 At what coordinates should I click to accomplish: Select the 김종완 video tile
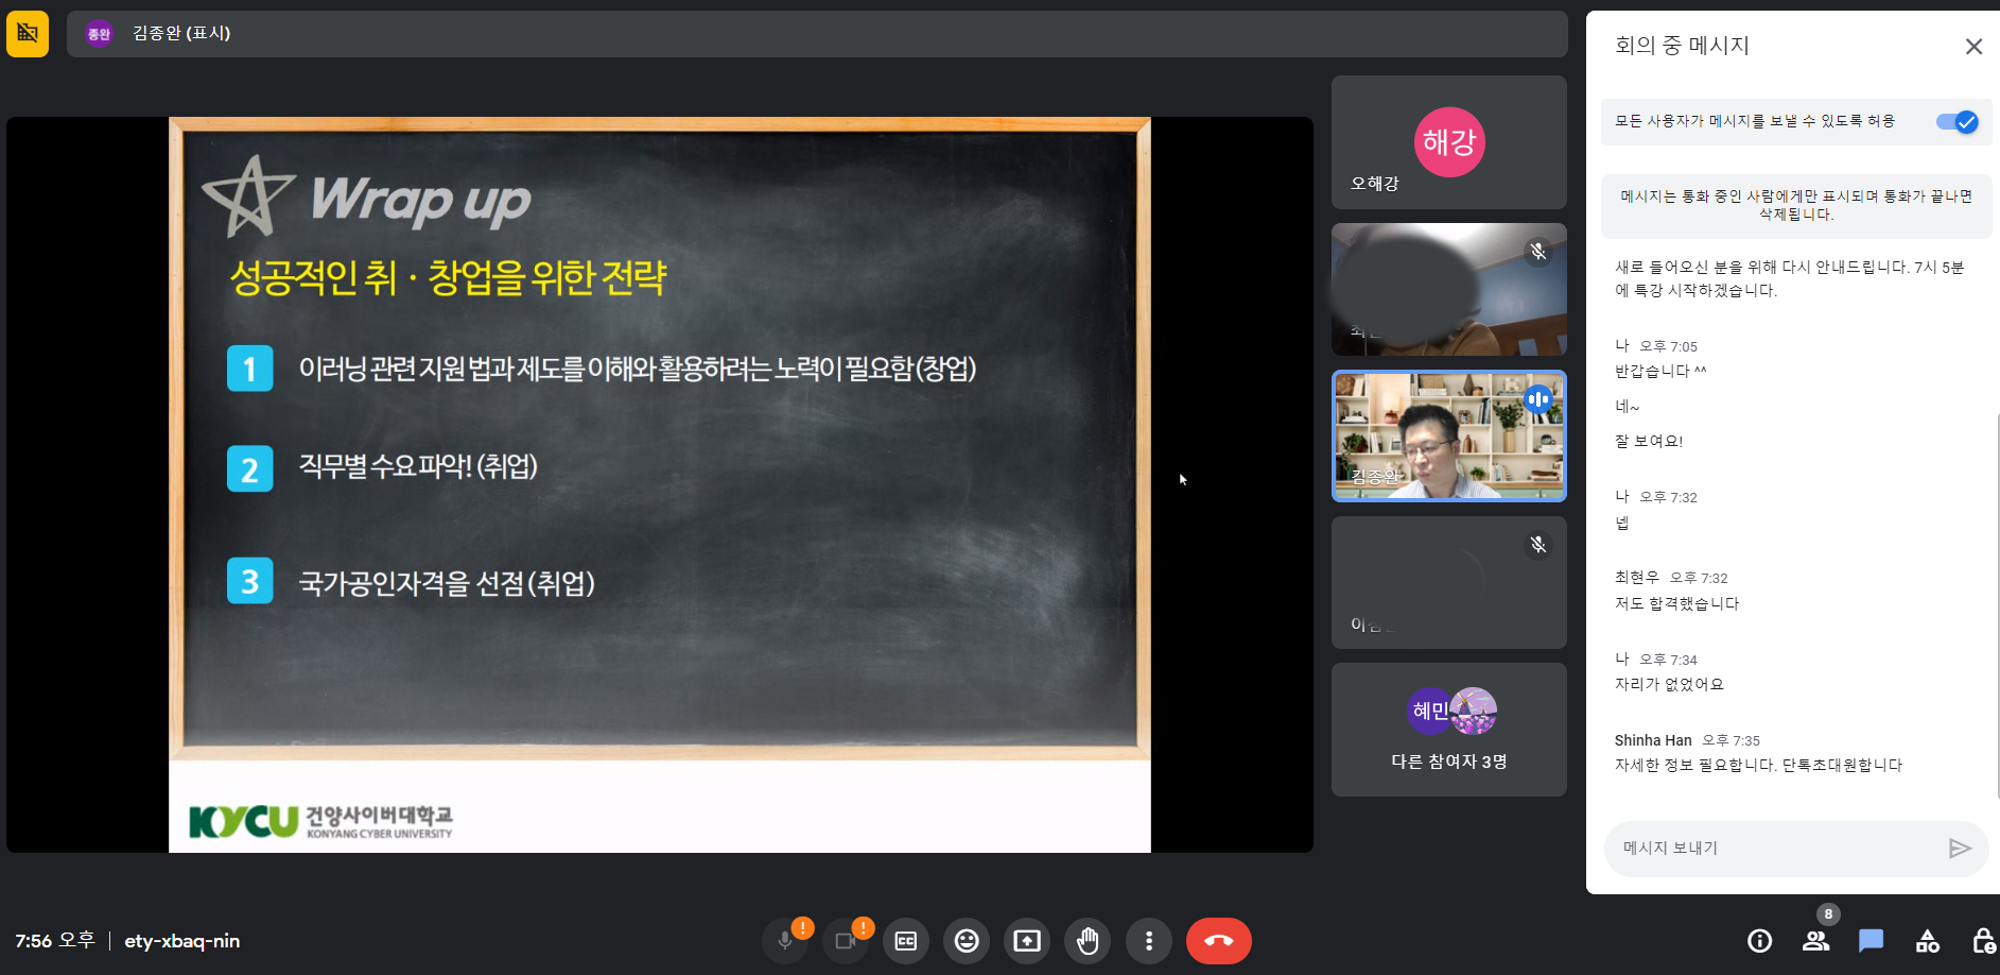click(1448, 436)
